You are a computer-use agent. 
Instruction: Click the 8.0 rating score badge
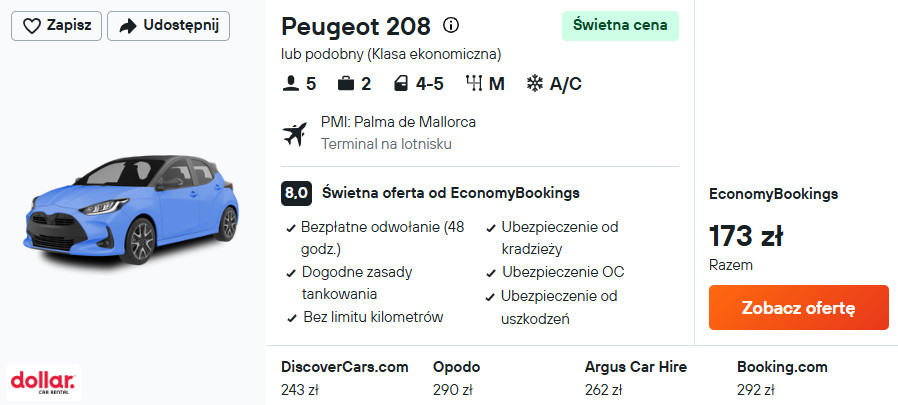pyautogui.click(x=296, y=193)
